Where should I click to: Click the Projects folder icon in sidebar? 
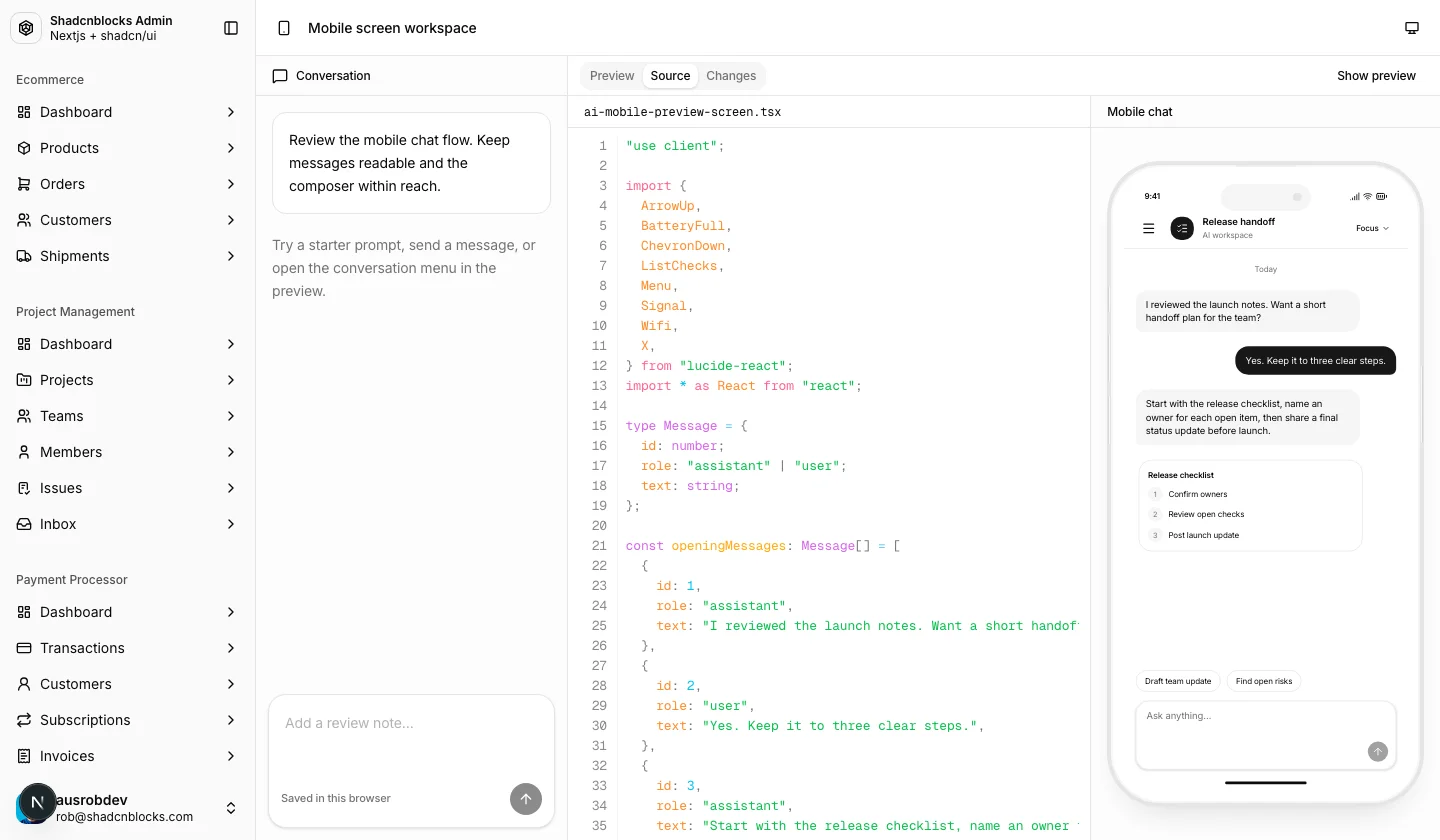24,380
